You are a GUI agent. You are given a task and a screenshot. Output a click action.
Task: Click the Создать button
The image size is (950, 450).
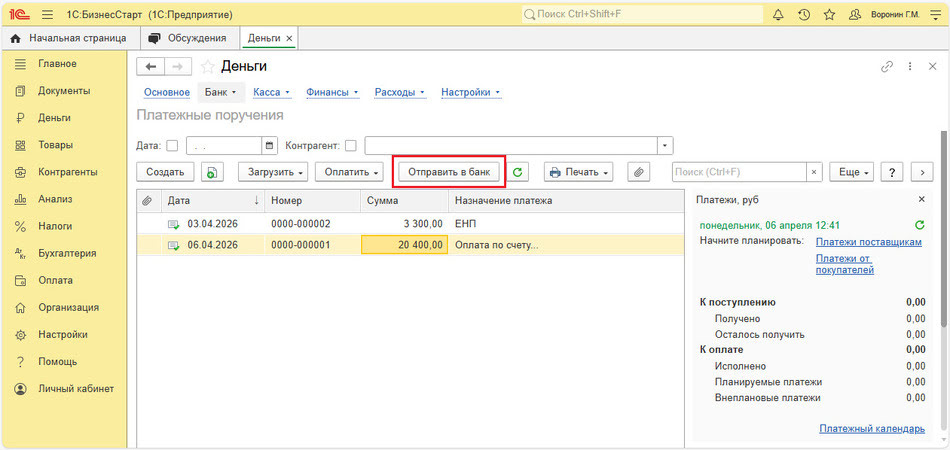pos(165,172)
